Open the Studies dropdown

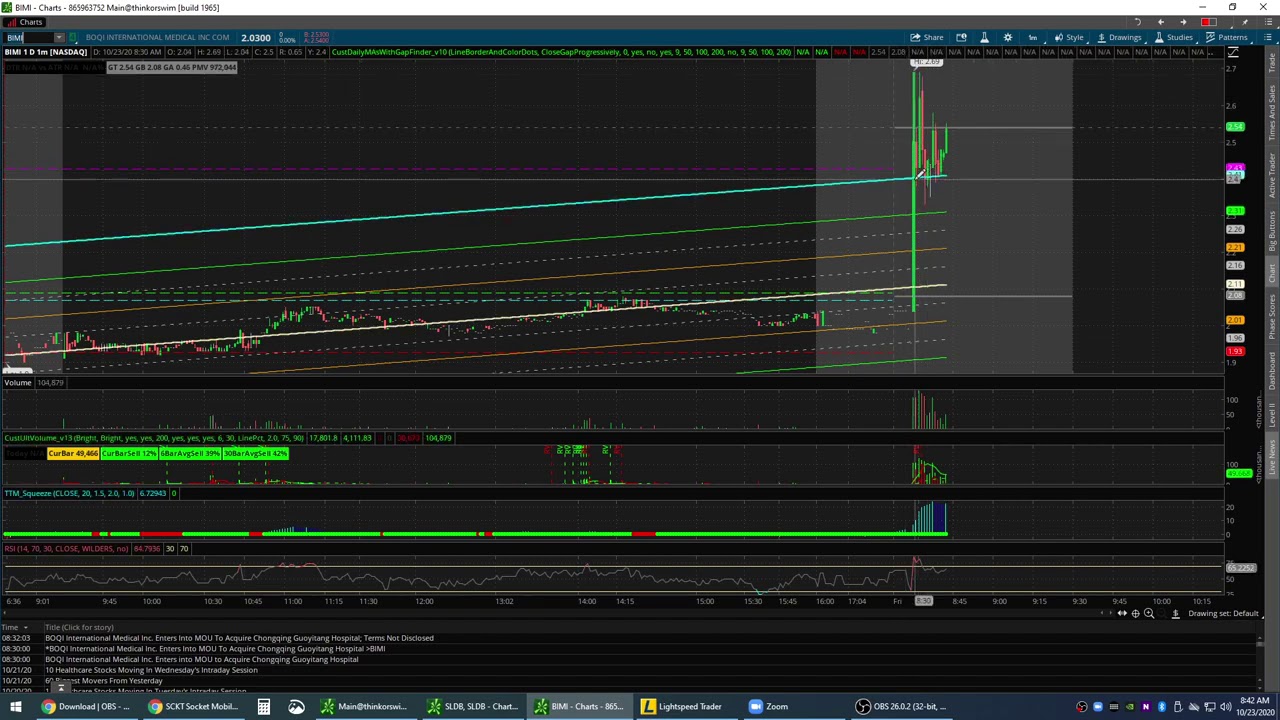[x=1173, y=38]
